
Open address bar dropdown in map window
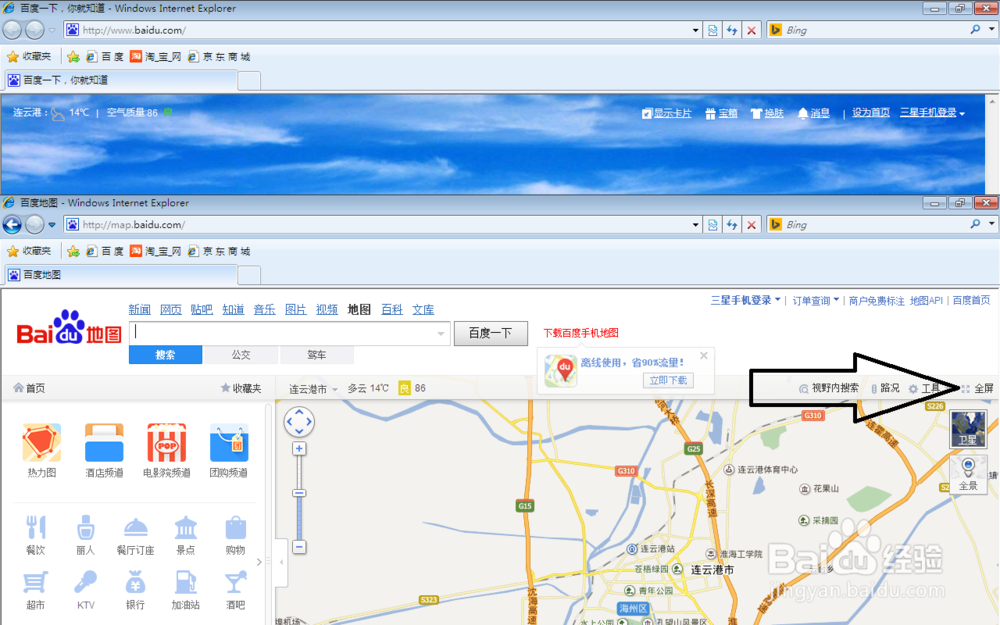click(696, 224)
